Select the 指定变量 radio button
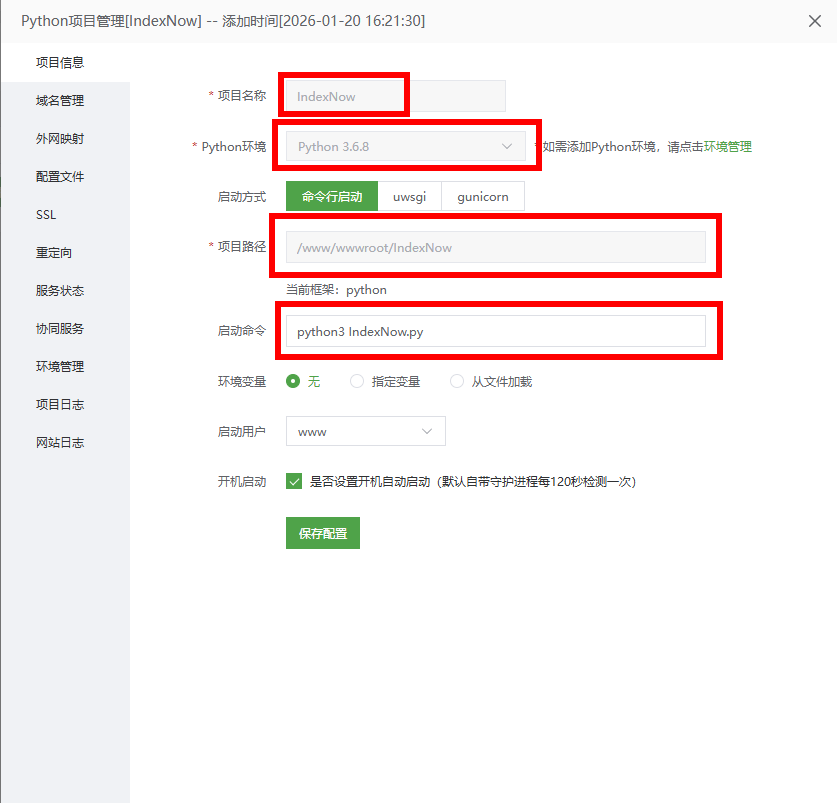Image resolution: width=837 pixels, height=803 pixels. pyautogui.click(x=357, y=381)
